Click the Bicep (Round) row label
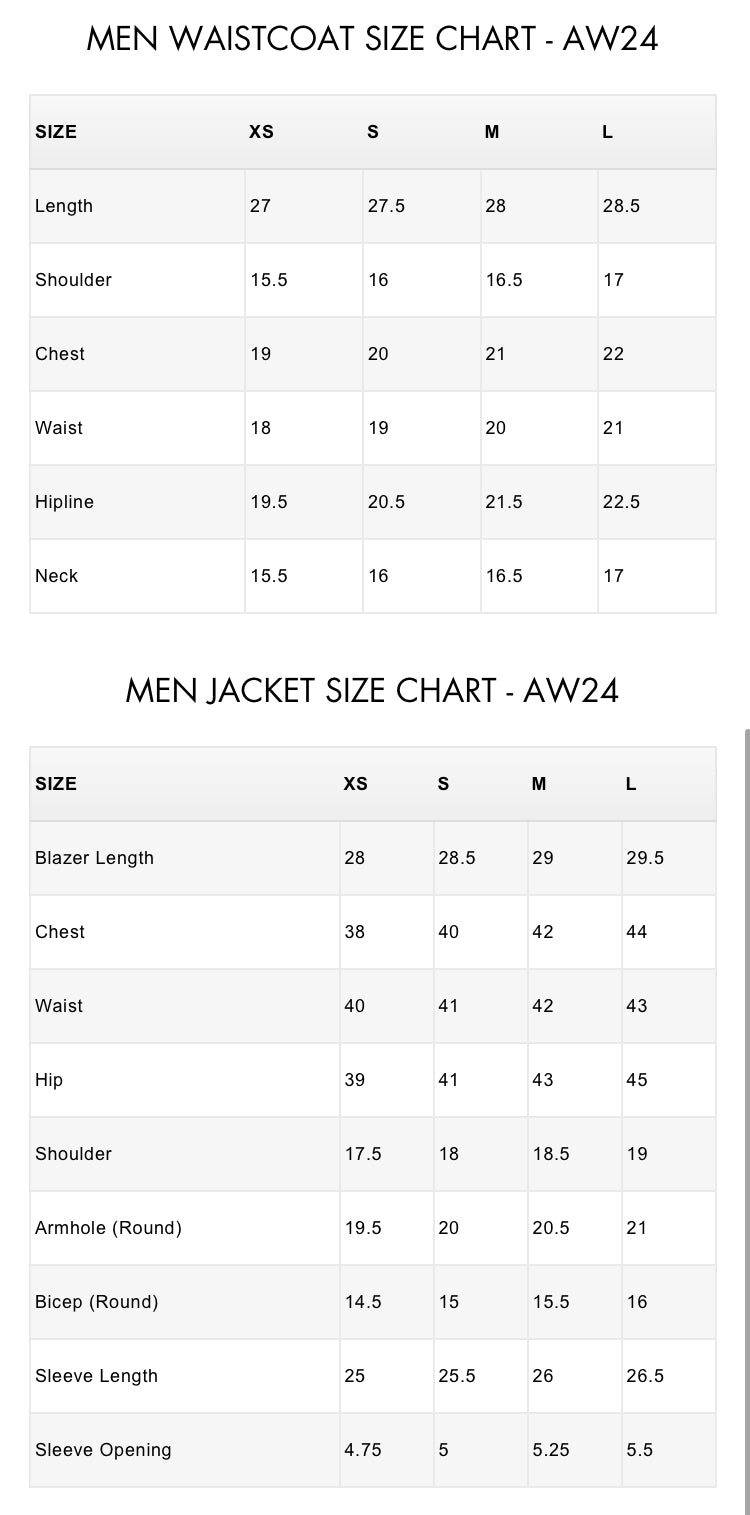This screenshot has width=750, height=1515. 97,1302
